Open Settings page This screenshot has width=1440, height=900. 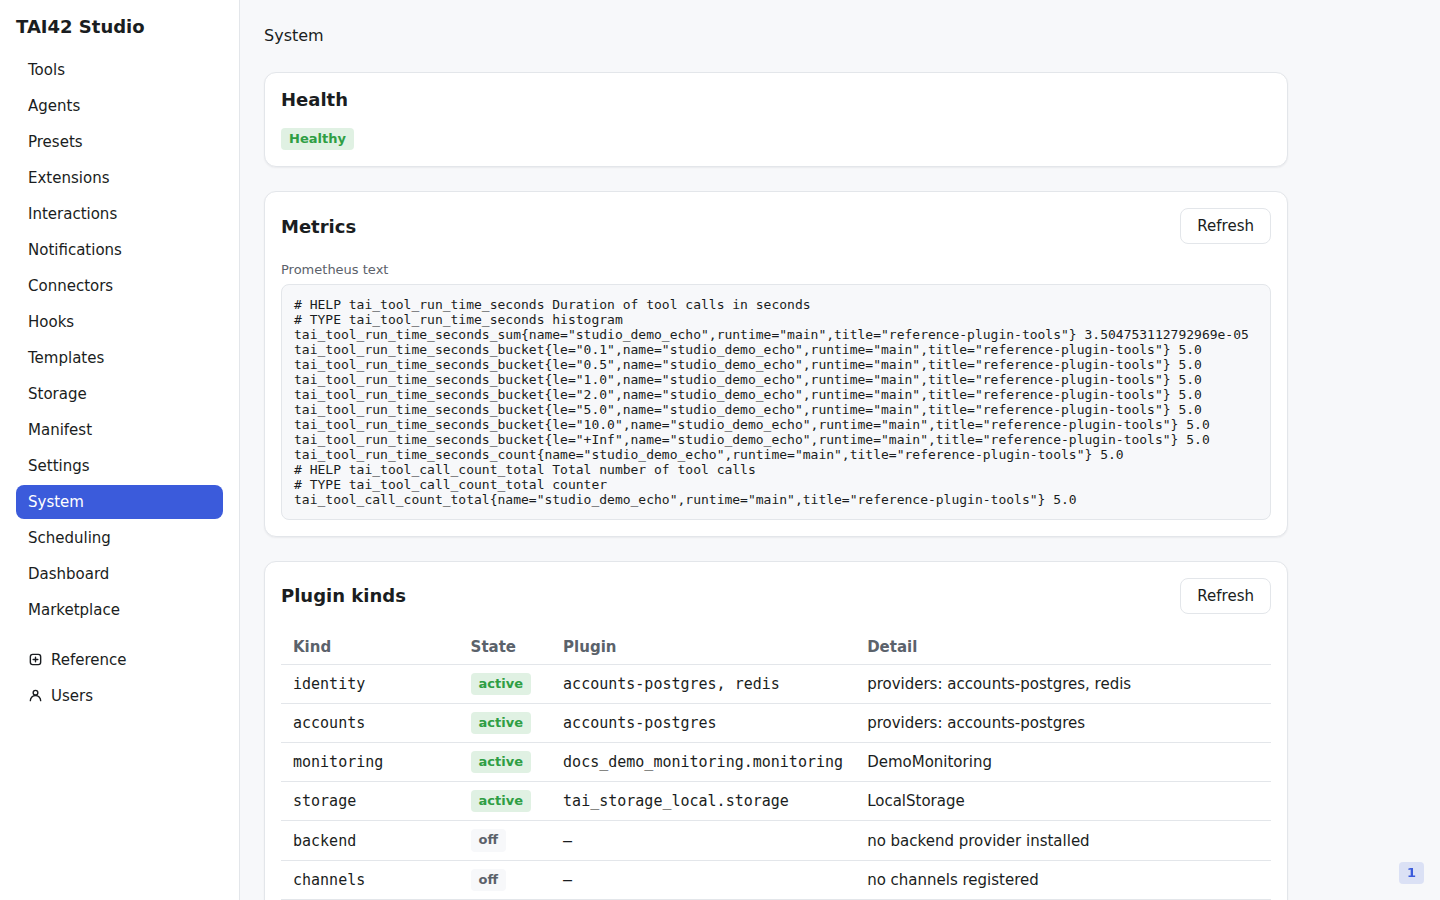coord(119,466)
